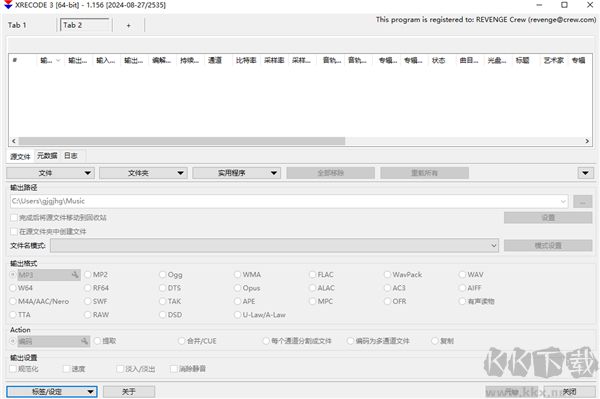This screenshot has height=399, width=600.
Task: Open the arrow dropdown right of 重载所有
Action: tap(585, 173)
